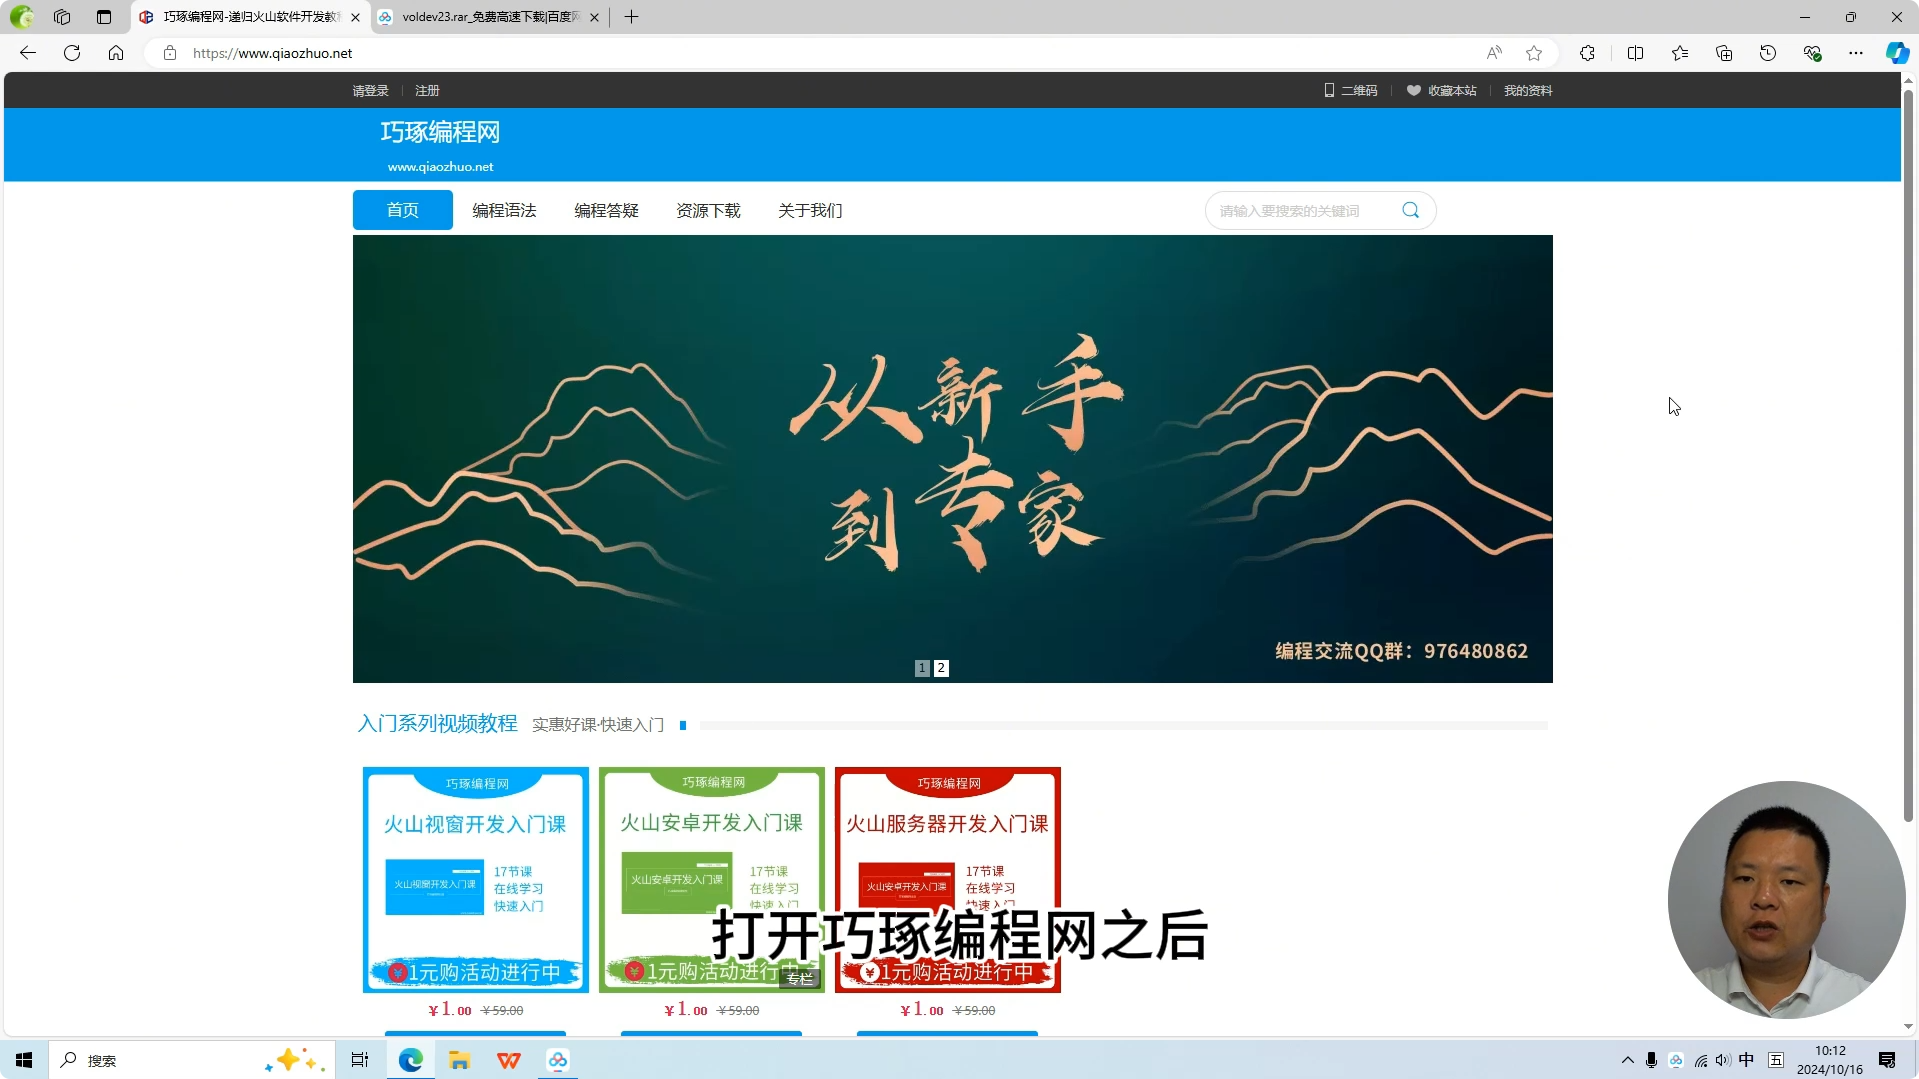Open 编程答疑 navigation item

(x=606, y=210)
